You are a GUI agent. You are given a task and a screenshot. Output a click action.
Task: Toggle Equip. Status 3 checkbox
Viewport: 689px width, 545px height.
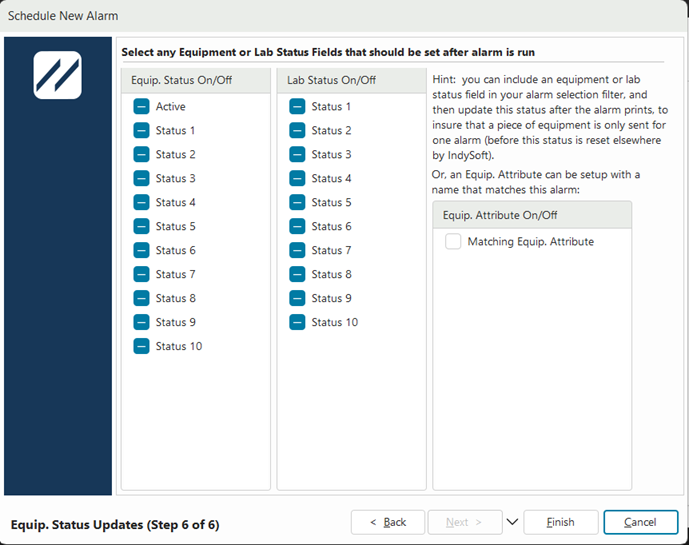click(141, 178)
